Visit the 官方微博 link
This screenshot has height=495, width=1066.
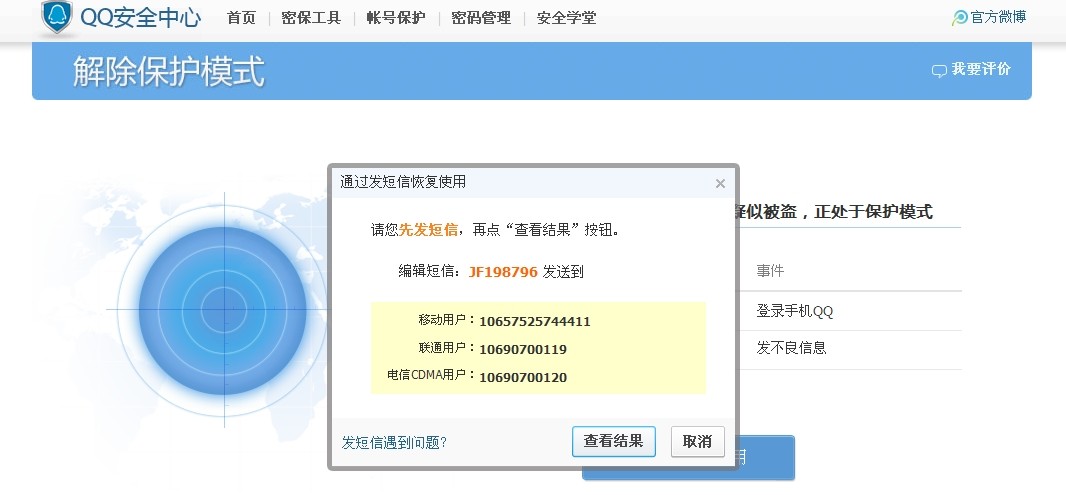point(998,18)
